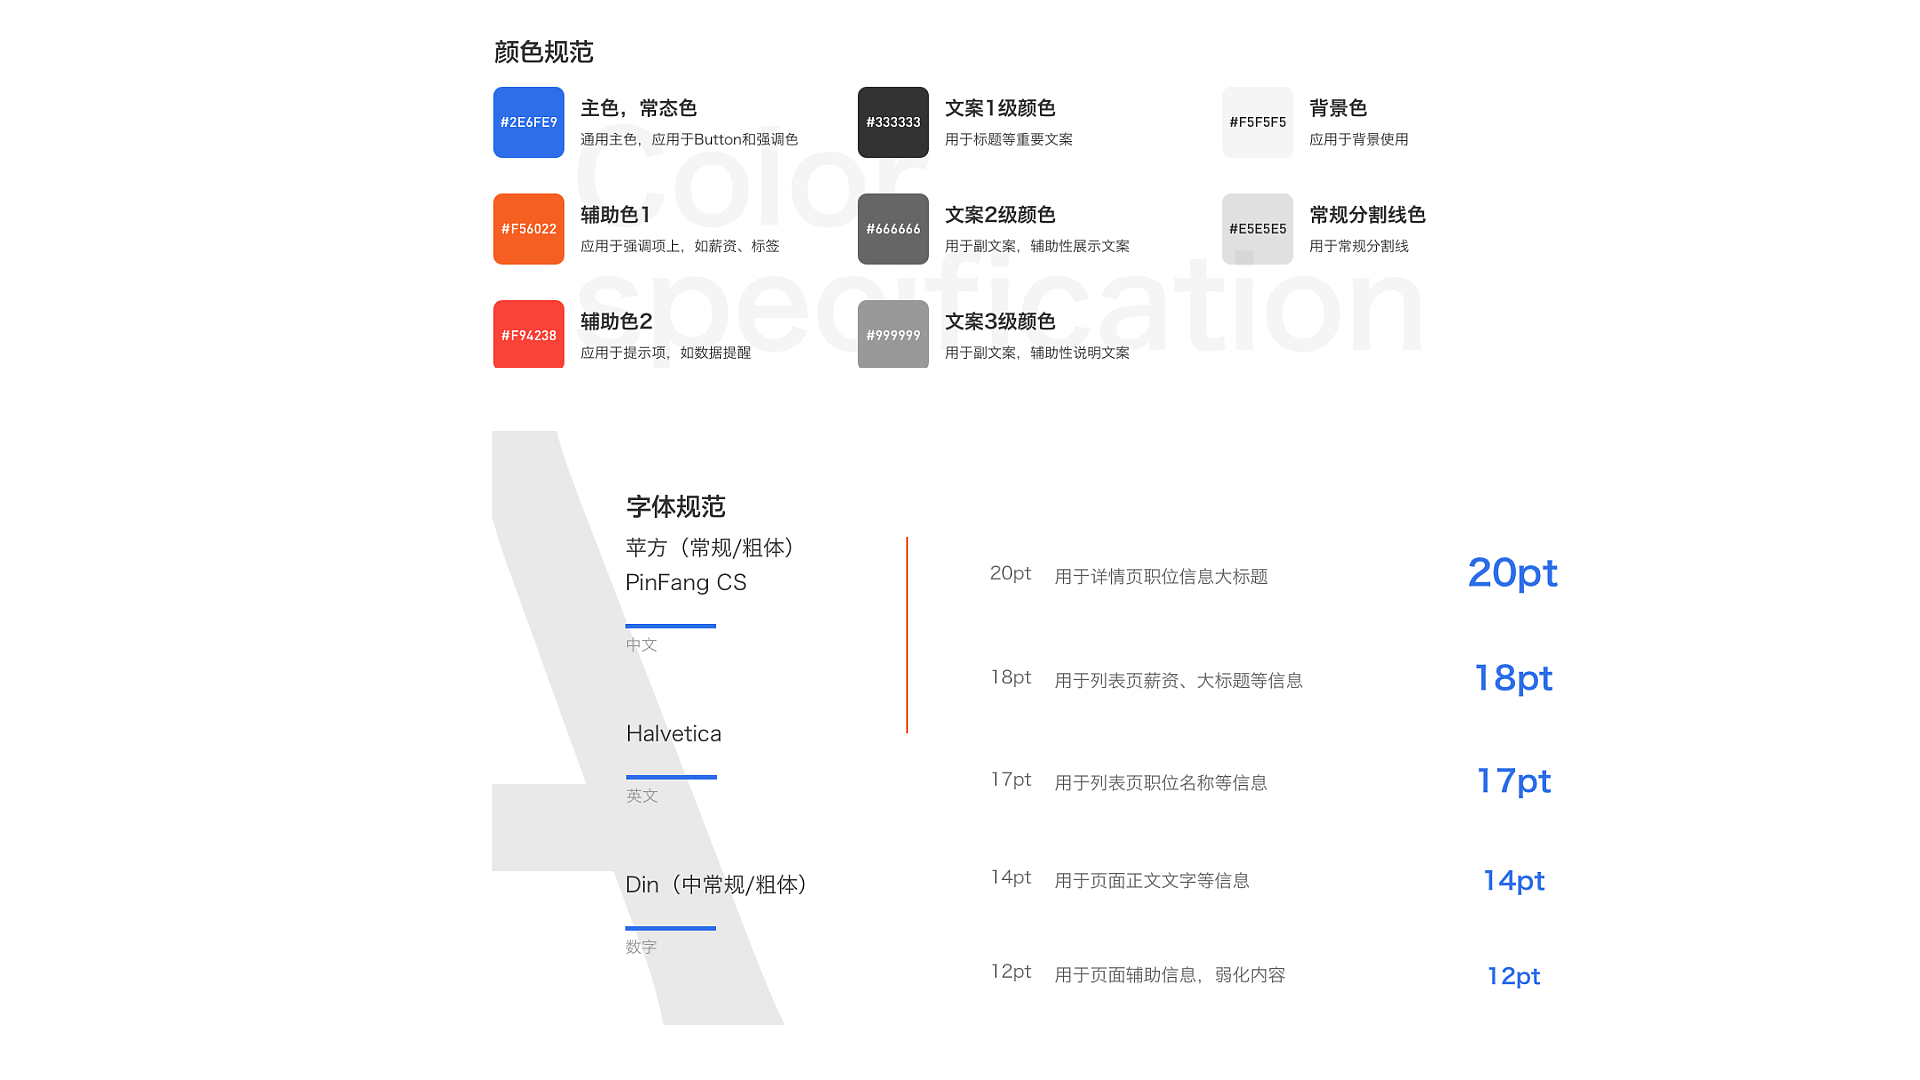Select the 主色，常态色 label
This screenshot has height=1080, width=1920.
638,108
